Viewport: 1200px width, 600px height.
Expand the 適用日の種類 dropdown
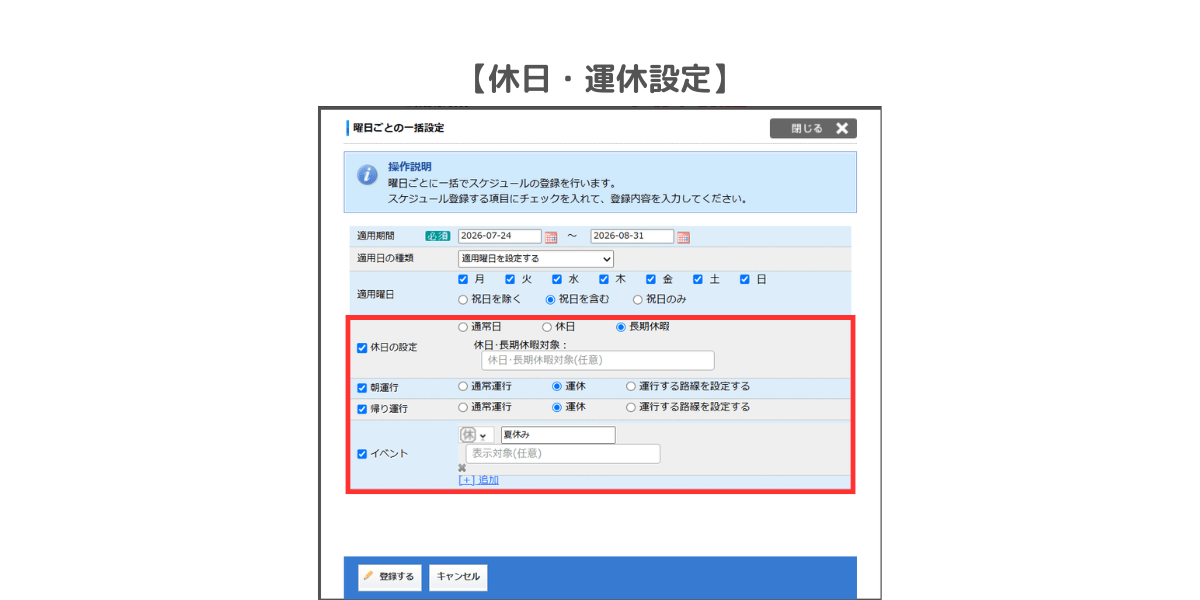(536, 258)
